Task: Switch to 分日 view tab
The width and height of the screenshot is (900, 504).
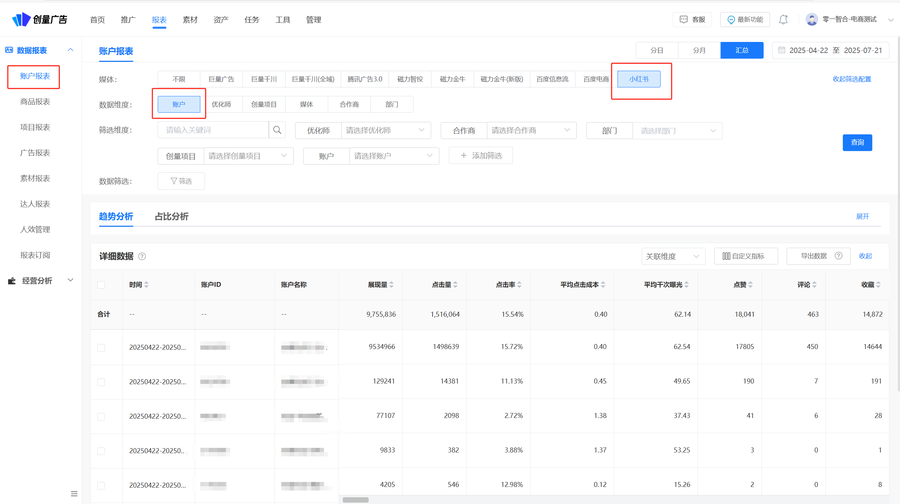Action: coord(657,51)
